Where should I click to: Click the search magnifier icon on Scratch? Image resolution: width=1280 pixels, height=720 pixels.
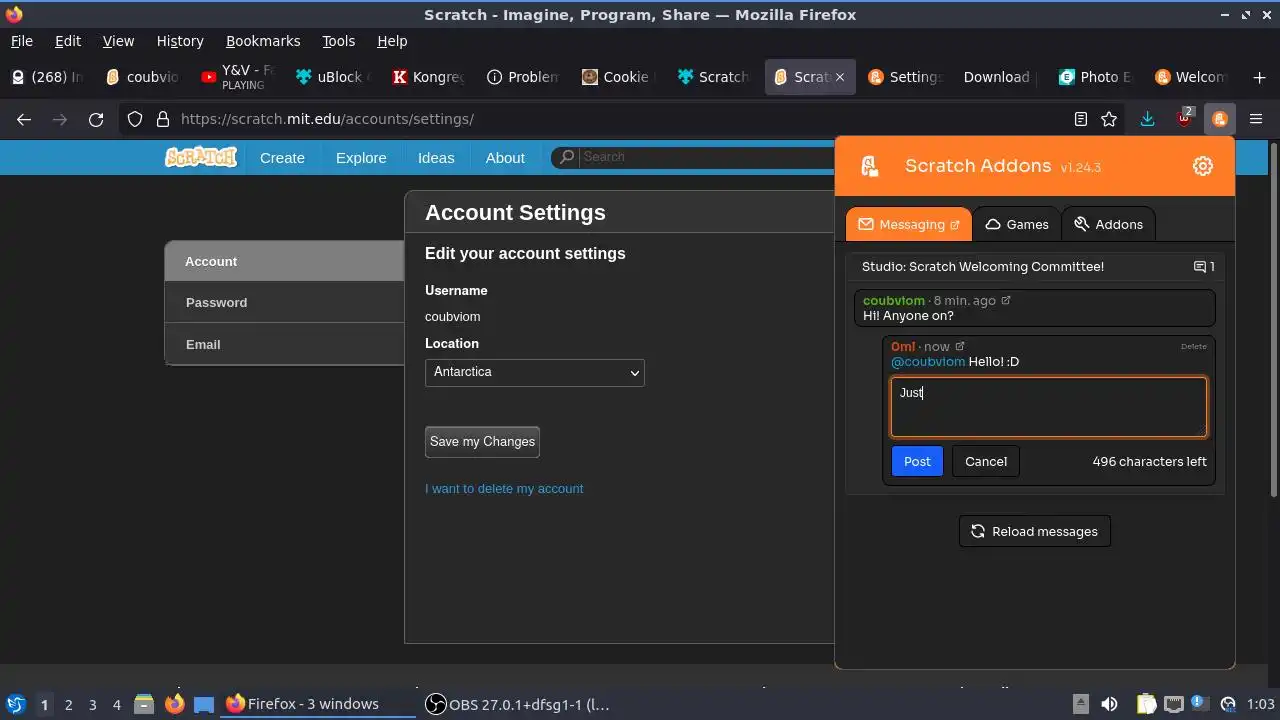(x=567, y=157)
